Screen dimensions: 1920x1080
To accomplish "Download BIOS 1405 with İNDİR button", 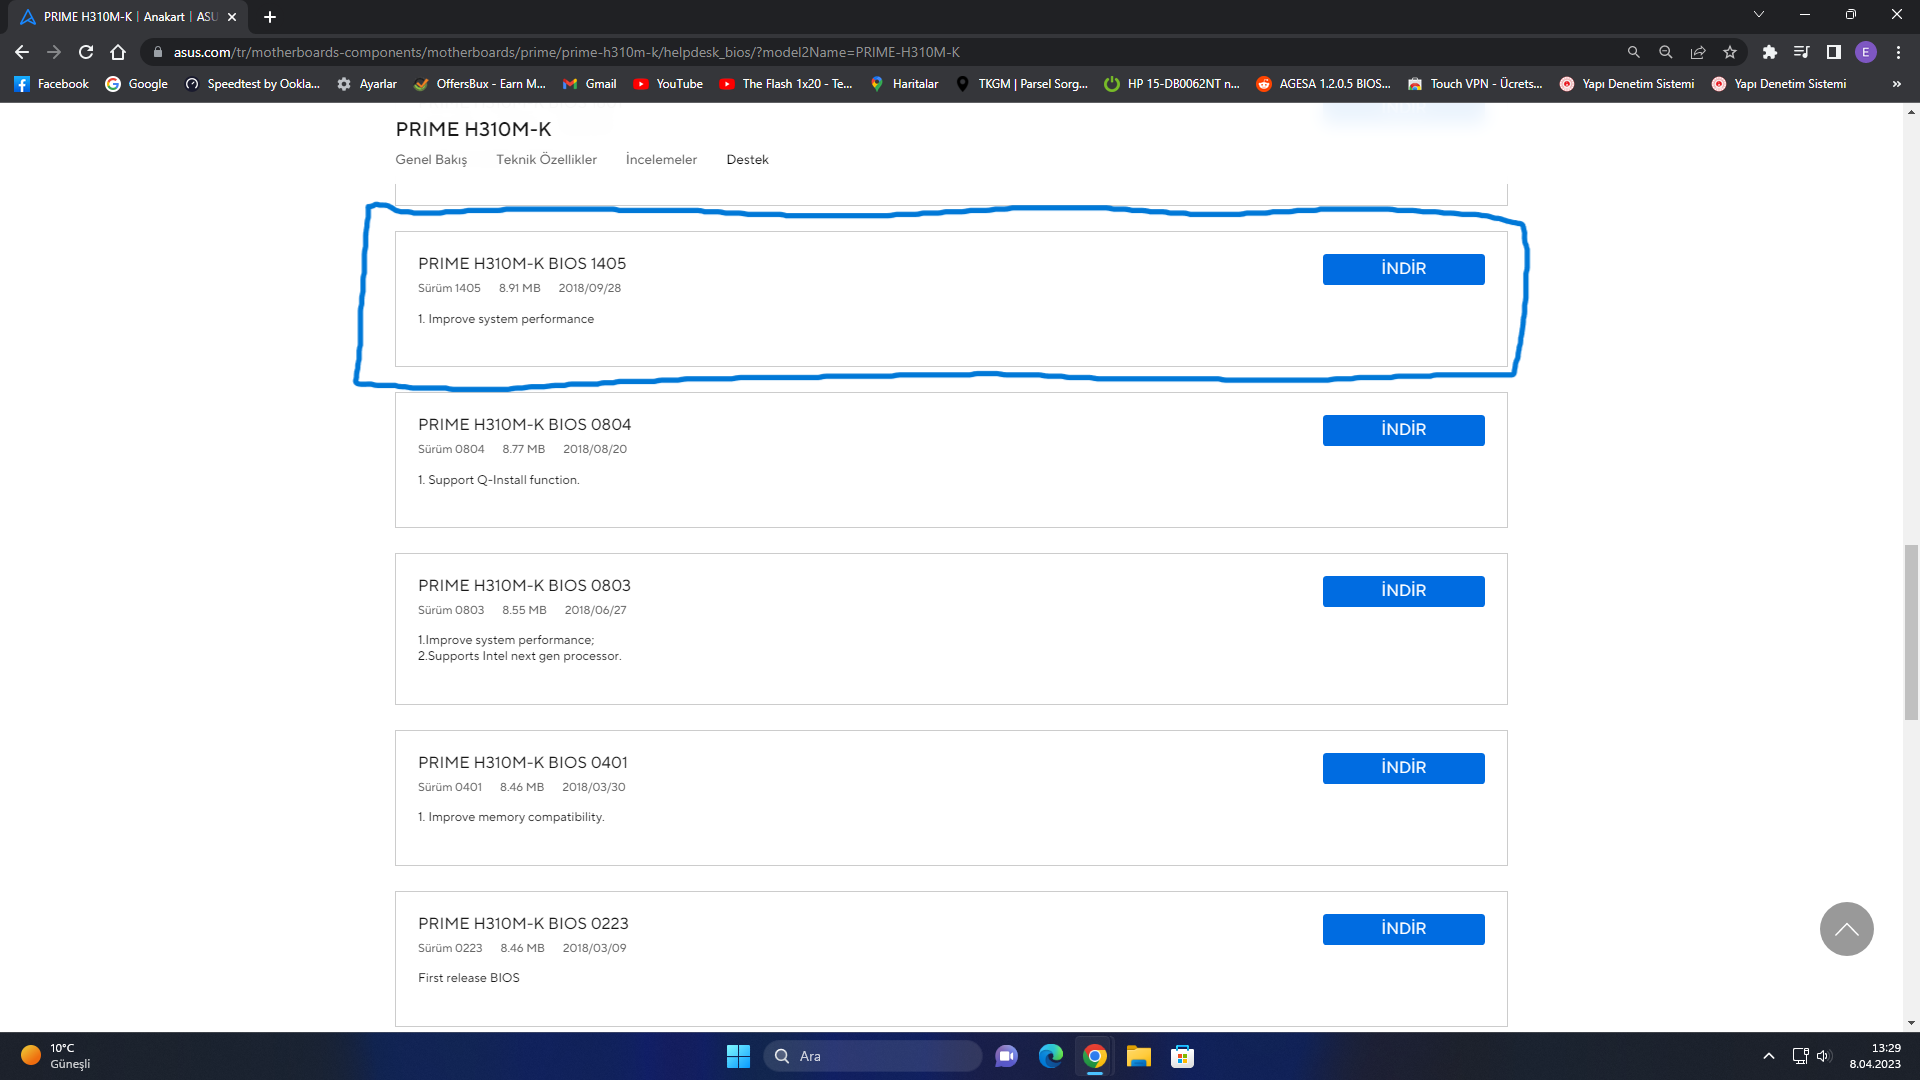I will click(1403, 269).
